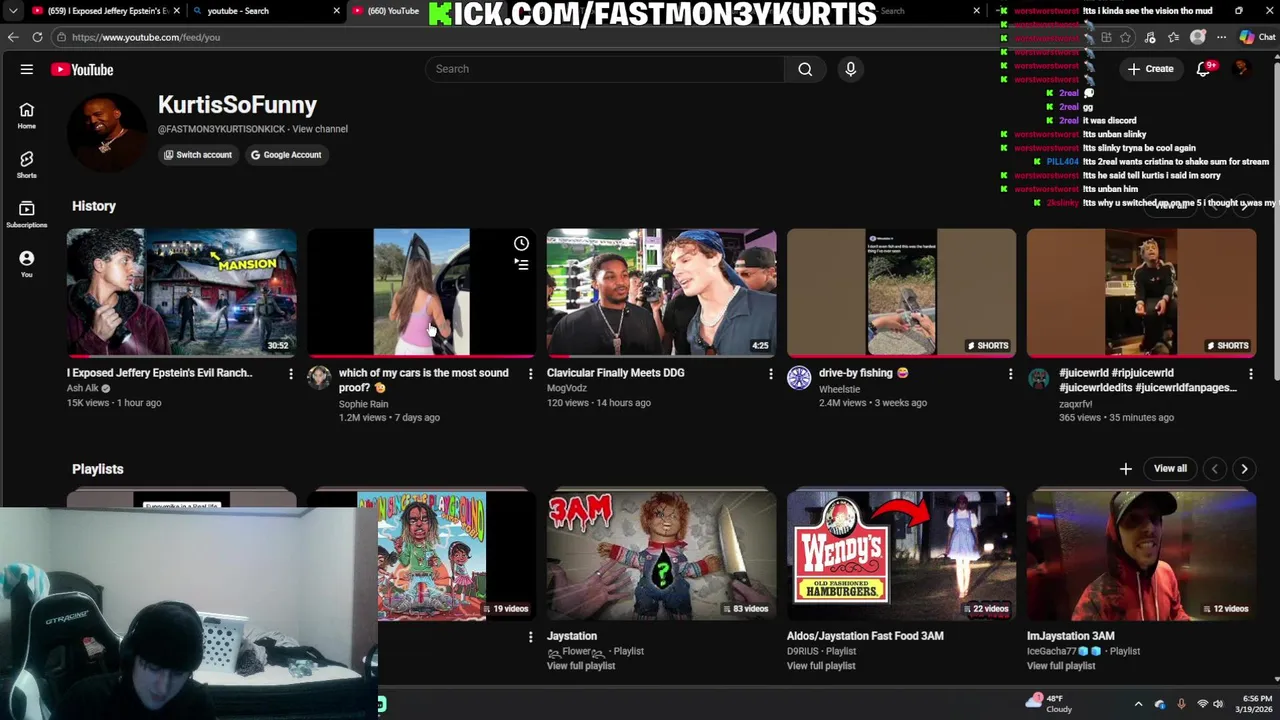The width and height of the screenshot is (1280, 720).
Task: Open Clavicular Finally Meets DDG thumbnail
Action: coord(662,292)
